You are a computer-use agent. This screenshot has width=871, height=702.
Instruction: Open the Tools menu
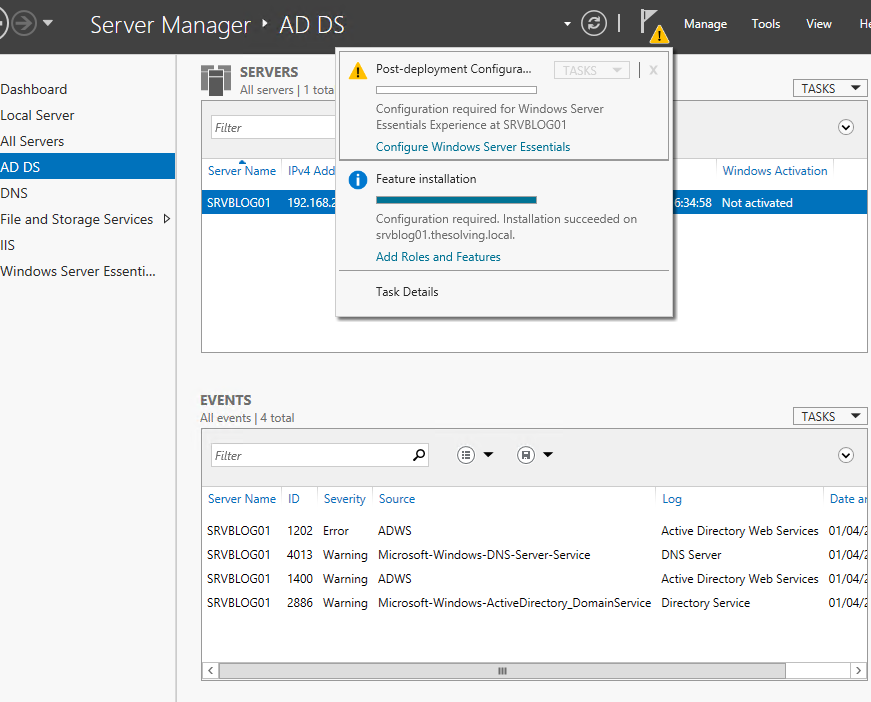click(x=766, y=24)
